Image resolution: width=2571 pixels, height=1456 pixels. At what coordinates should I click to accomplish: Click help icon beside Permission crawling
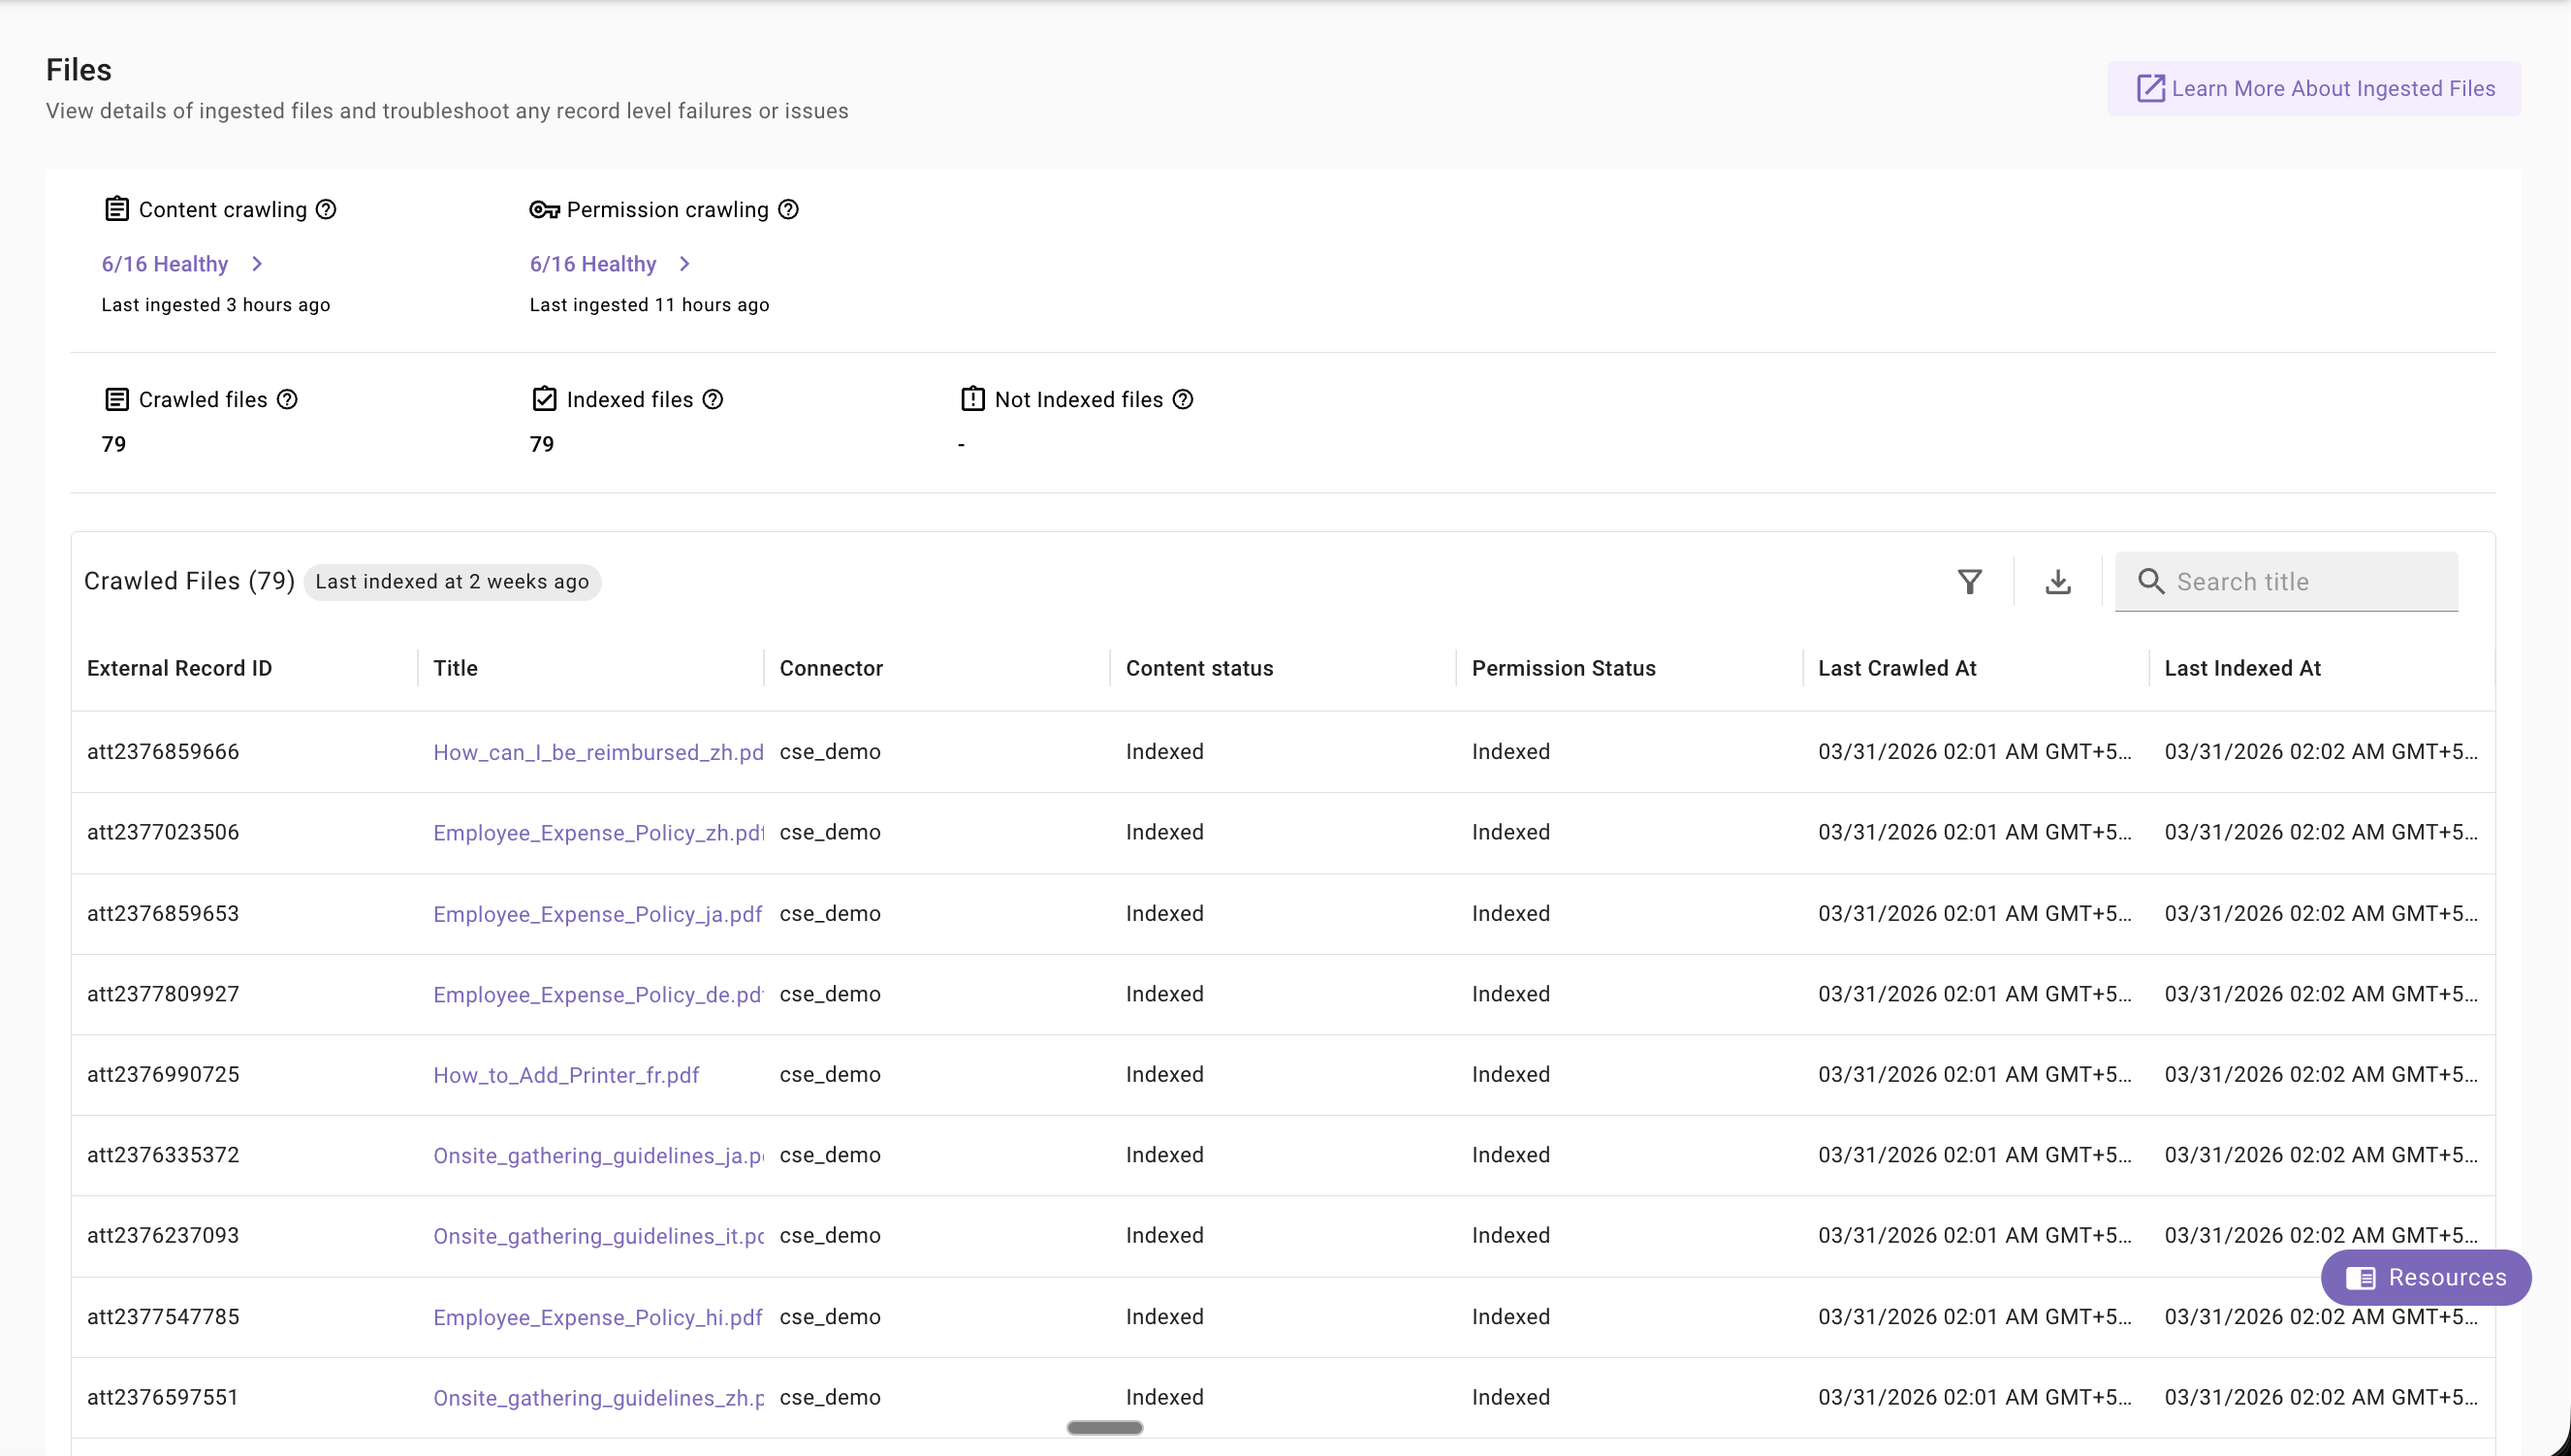788,209
